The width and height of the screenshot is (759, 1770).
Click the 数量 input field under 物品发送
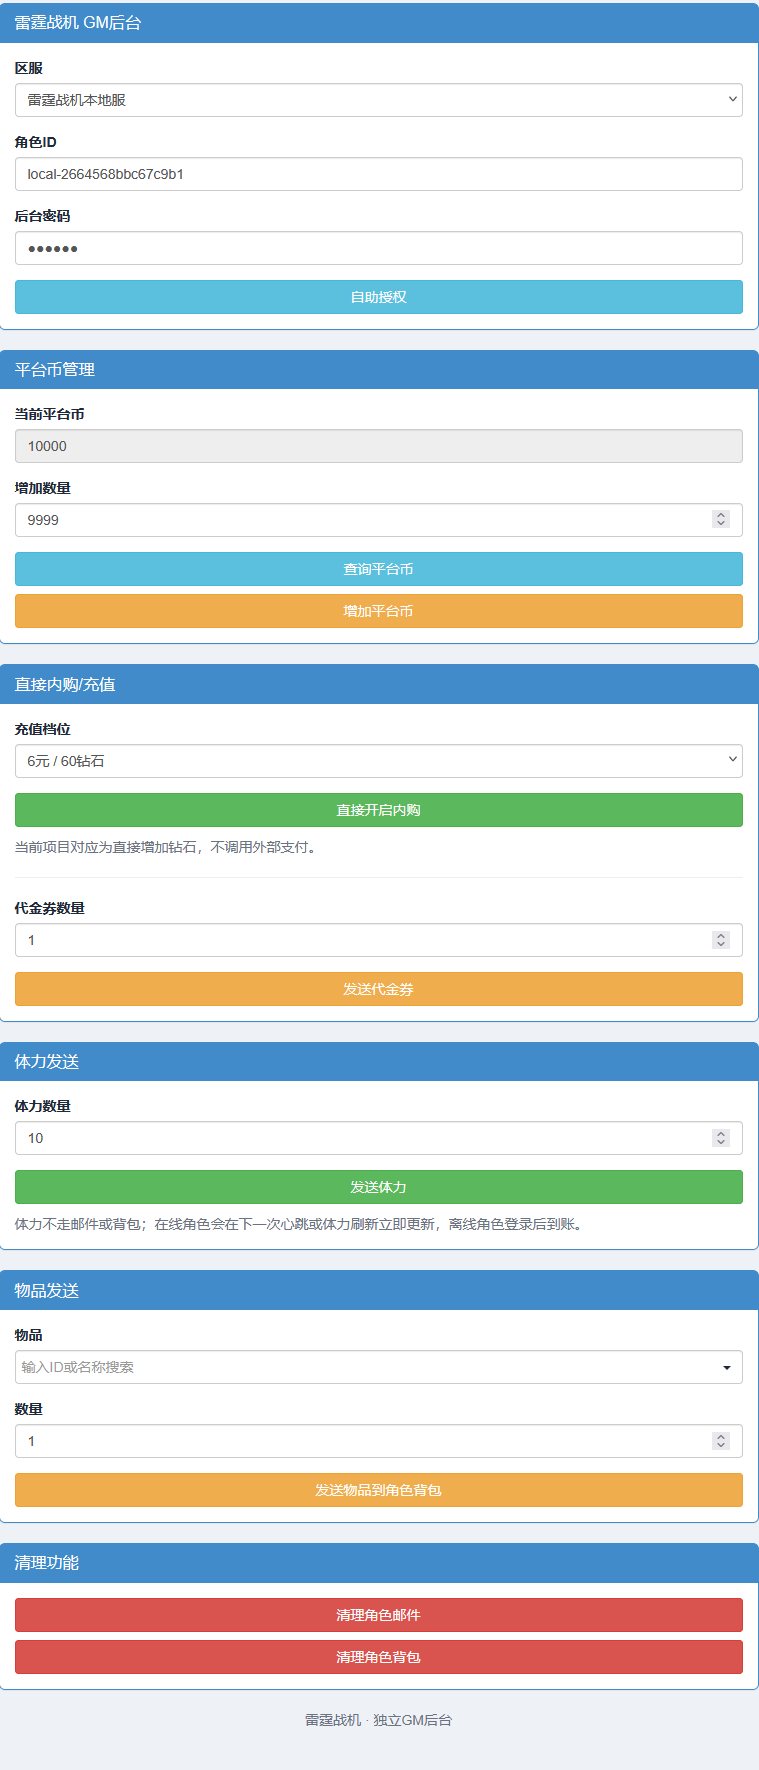378,1441
